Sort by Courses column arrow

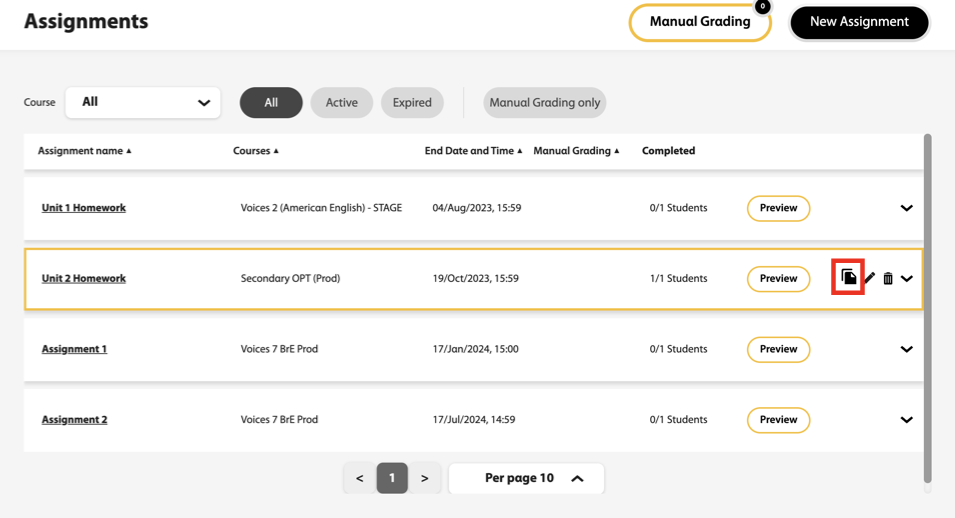[x=276, y=151]
